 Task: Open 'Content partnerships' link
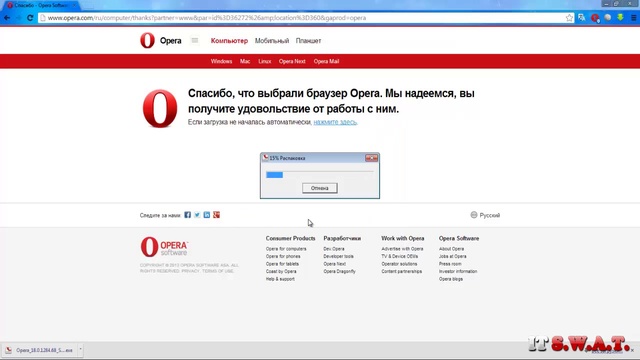point(402,271)
